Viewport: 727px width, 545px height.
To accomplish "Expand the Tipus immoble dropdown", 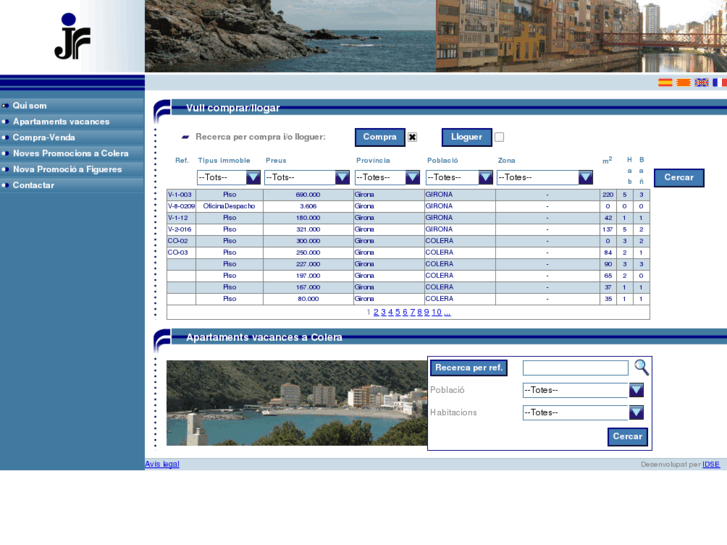I will [x=253, y=178].
